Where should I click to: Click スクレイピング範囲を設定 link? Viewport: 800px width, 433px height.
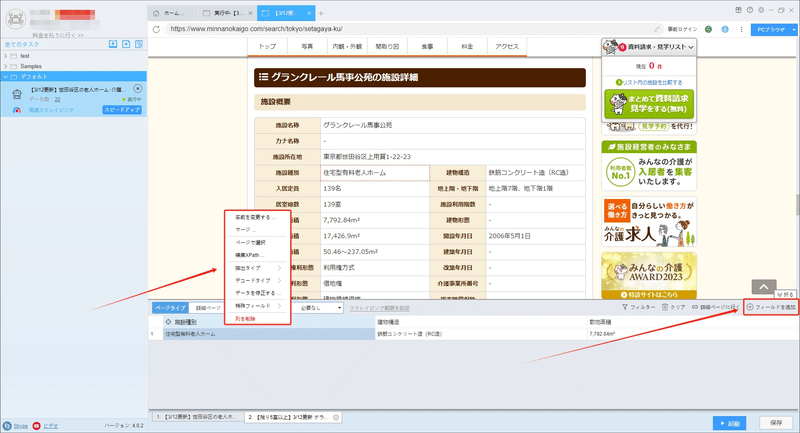[x=380, y=308]
